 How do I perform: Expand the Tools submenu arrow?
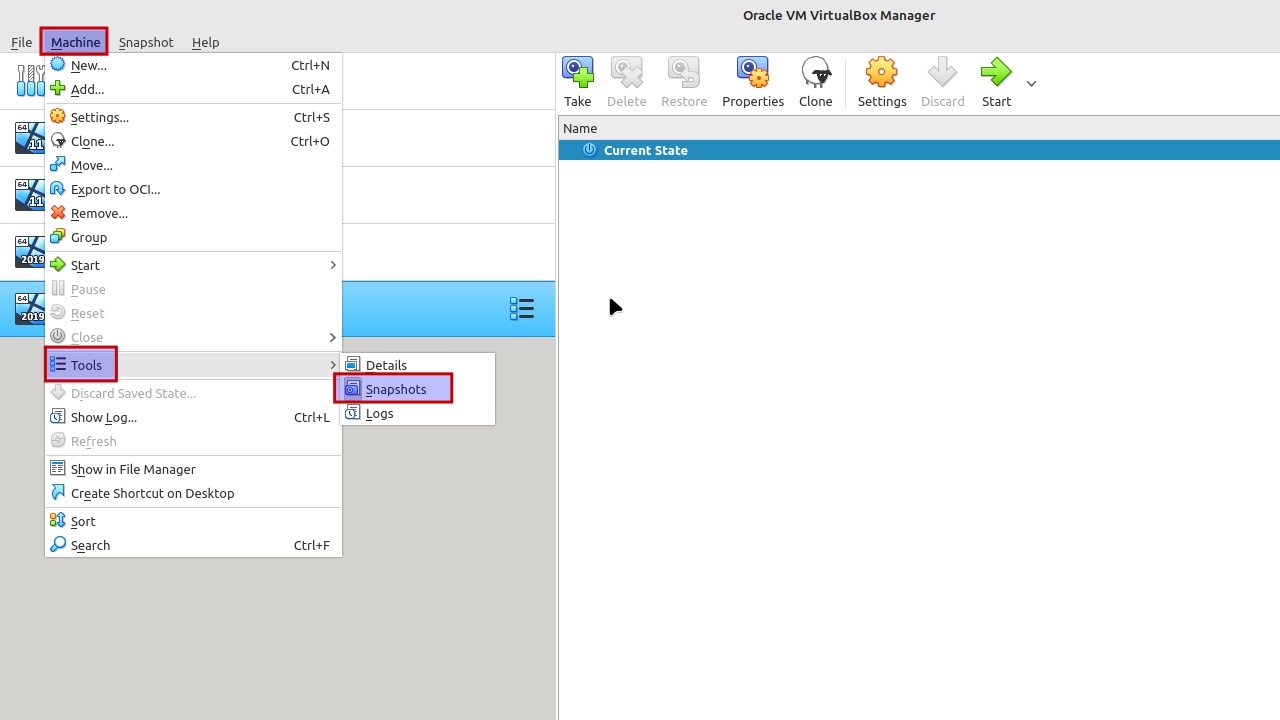click(x=332, y=365)
